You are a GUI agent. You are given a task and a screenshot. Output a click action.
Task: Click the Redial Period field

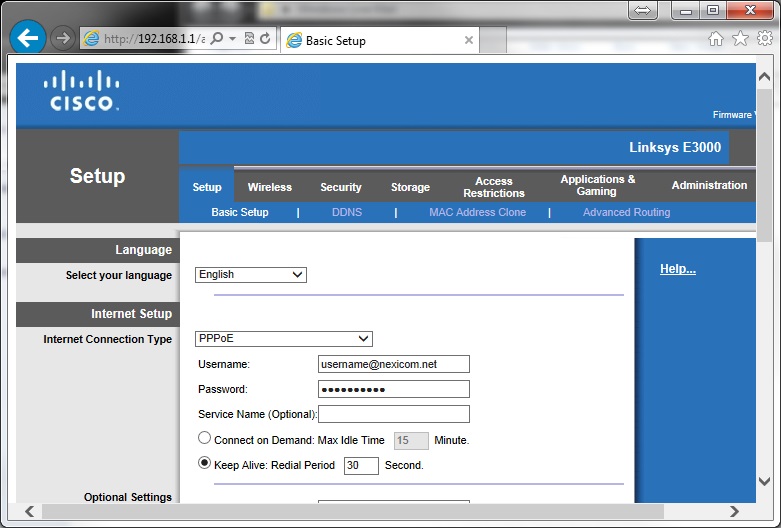coord(361,465)
